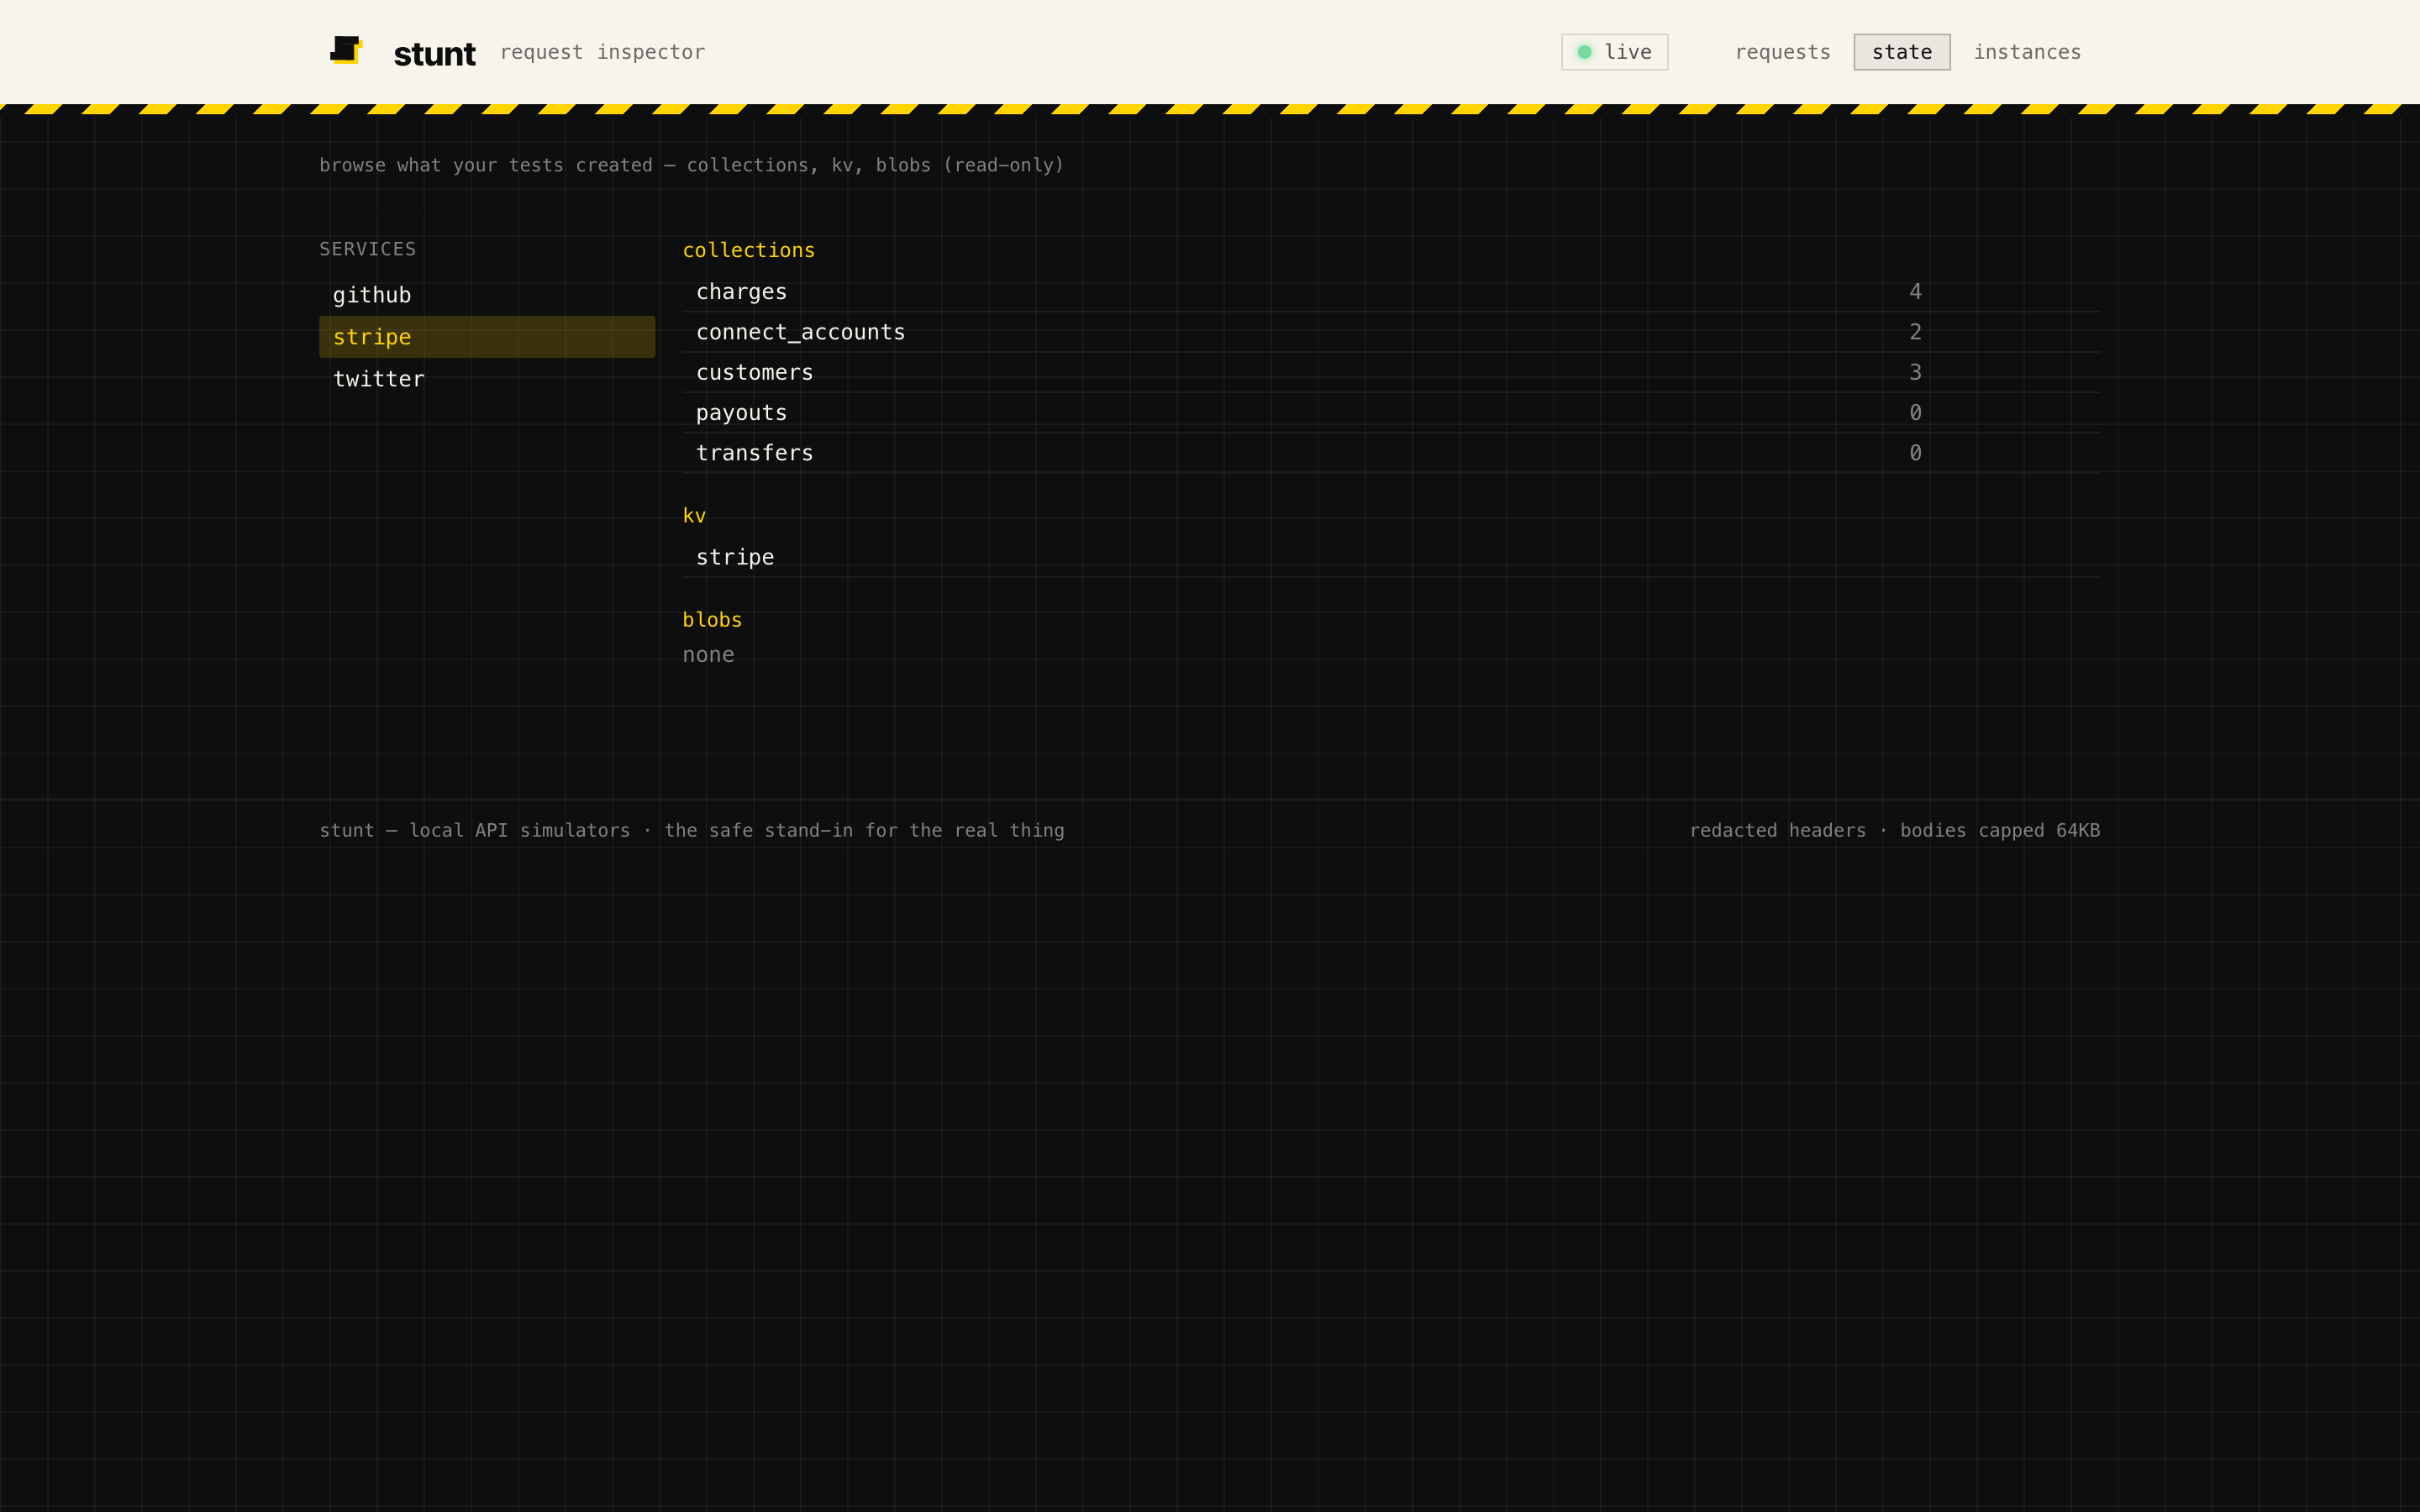The height and width of the screenshot is (1512, 2420).
Task: Click the blobs section heading
Action: (712, 620)
